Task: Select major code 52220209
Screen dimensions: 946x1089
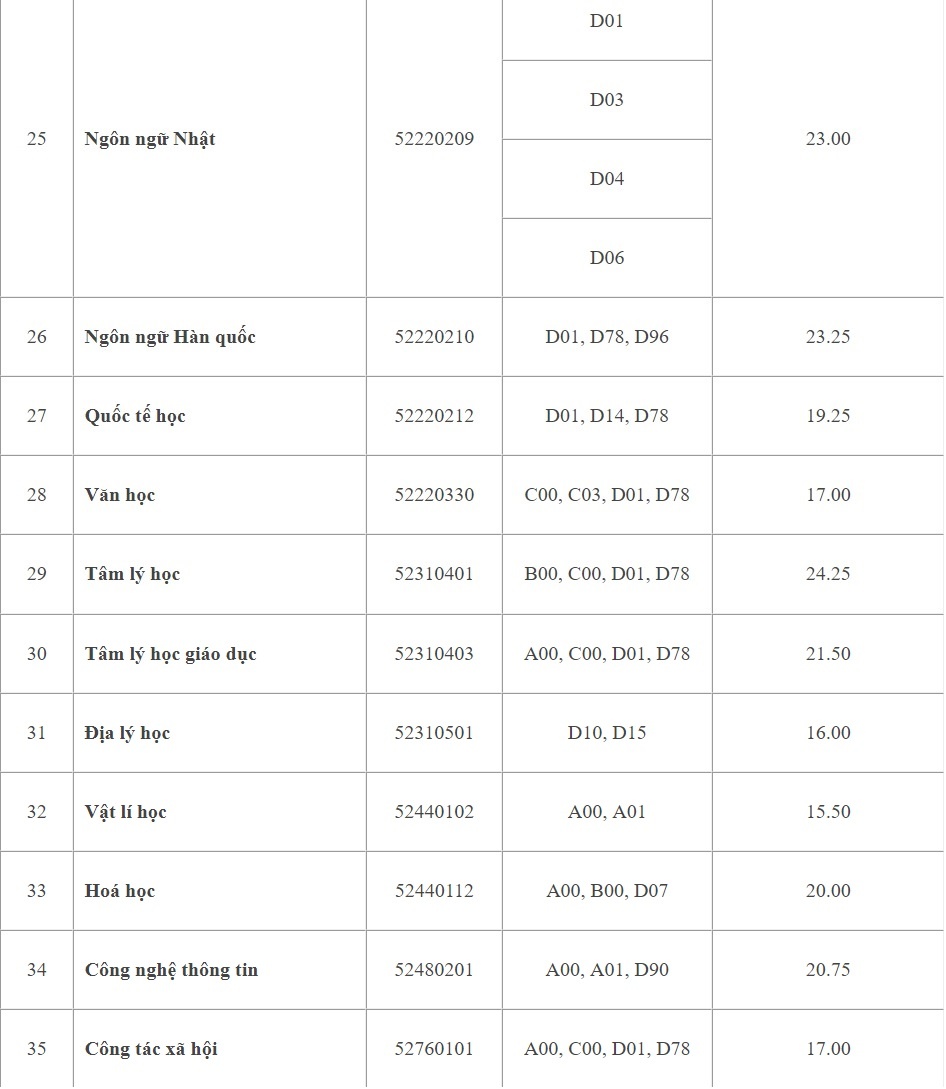Action: (434, 139)
